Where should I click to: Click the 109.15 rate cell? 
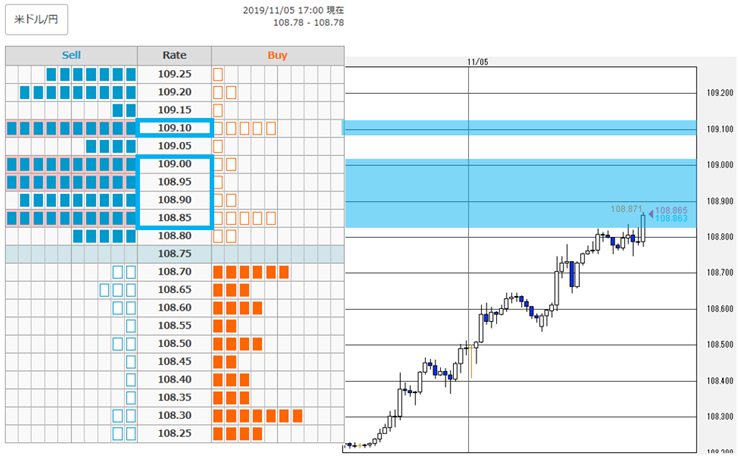(175, 110)
